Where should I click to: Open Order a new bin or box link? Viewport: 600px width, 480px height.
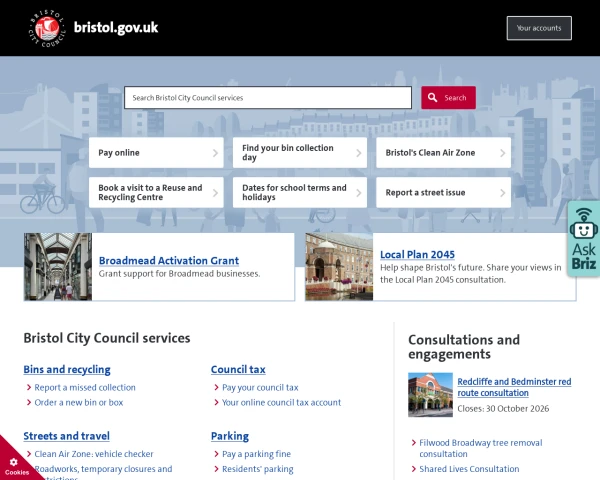click(79, 402)
